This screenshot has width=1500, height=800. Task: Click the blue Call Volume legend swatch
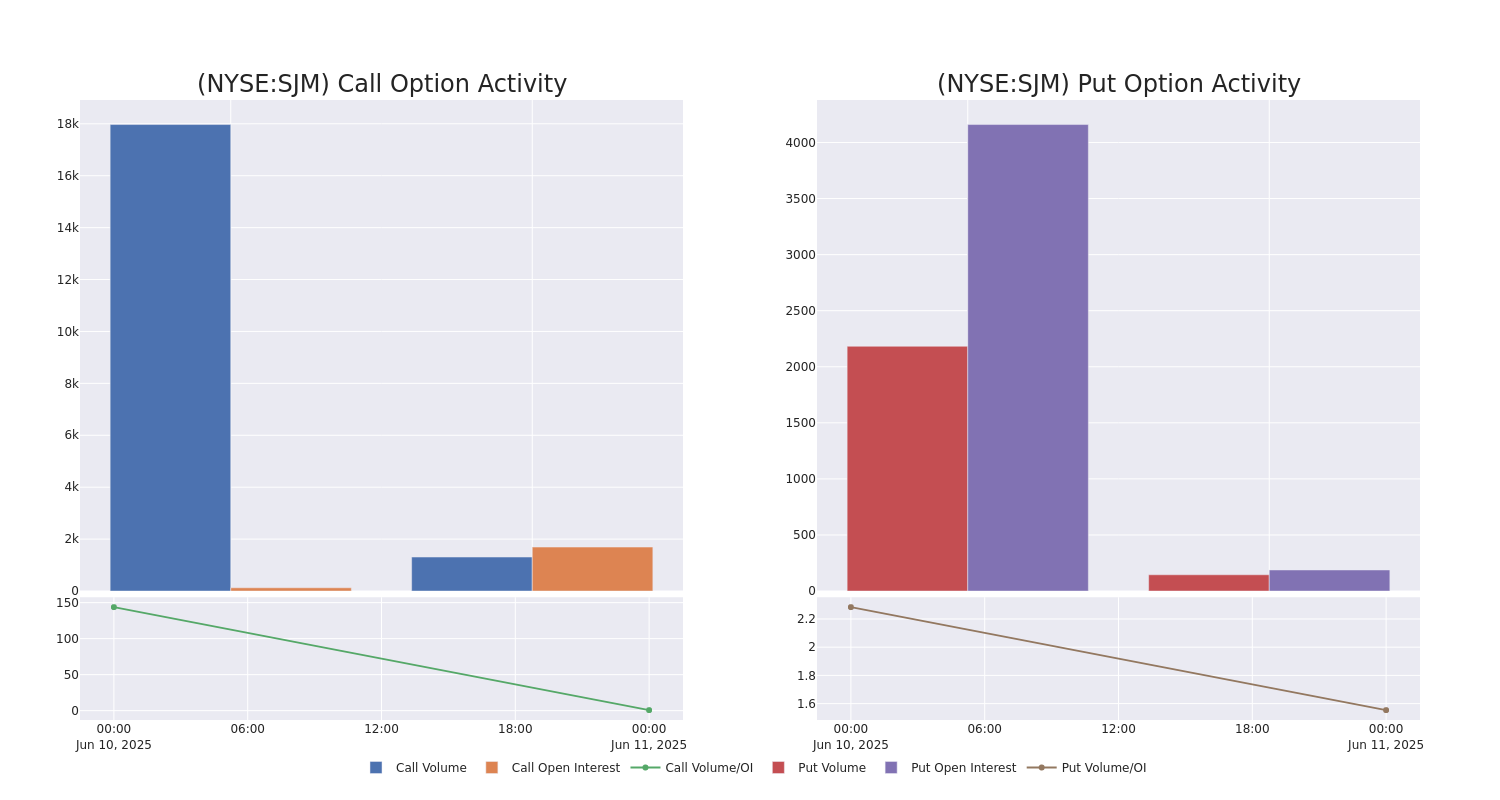(x=376, y=768)
